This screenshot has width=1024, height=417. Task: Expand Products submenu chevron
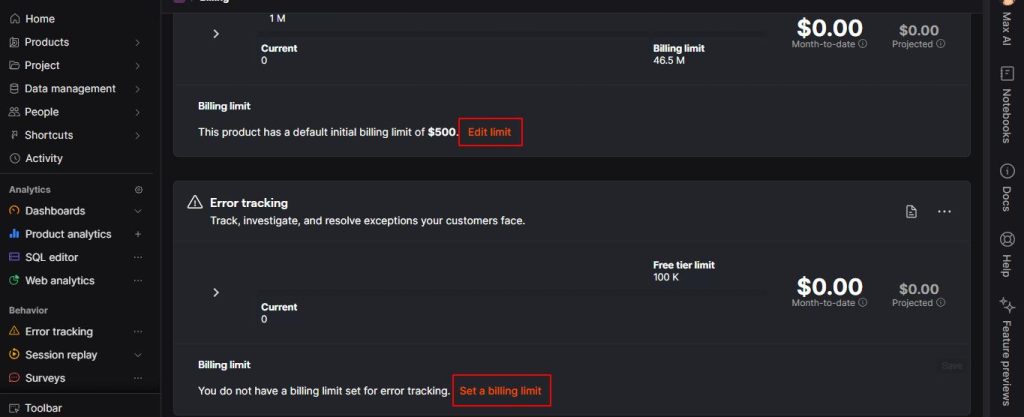pos(138,42)
